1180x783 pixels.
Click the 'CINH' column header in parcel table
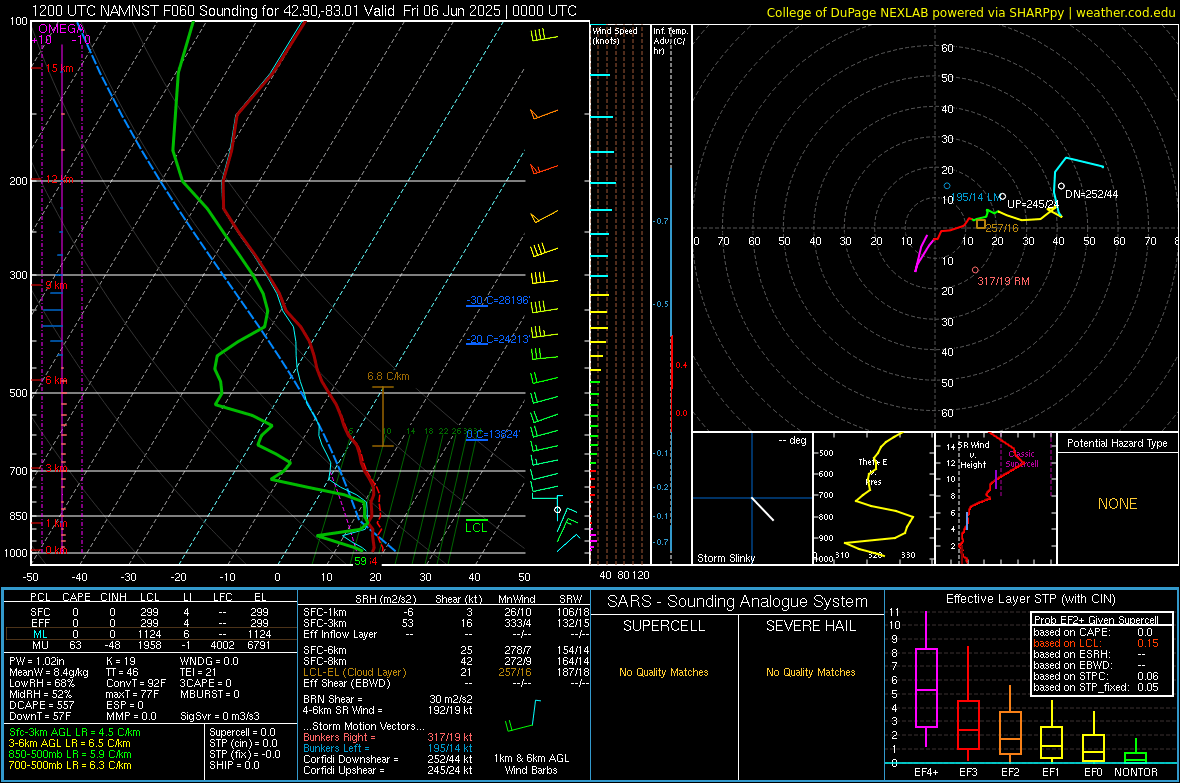coord(114,597)
